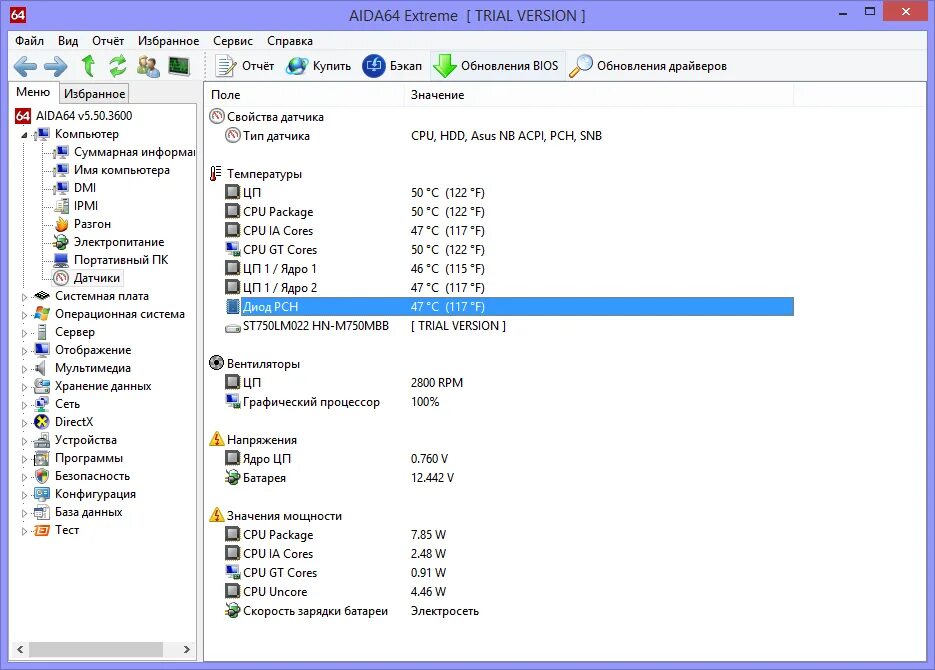The height and width of the screenshot is (670, 935).
Task: Open the Вид menu
Action: [68, 41]
